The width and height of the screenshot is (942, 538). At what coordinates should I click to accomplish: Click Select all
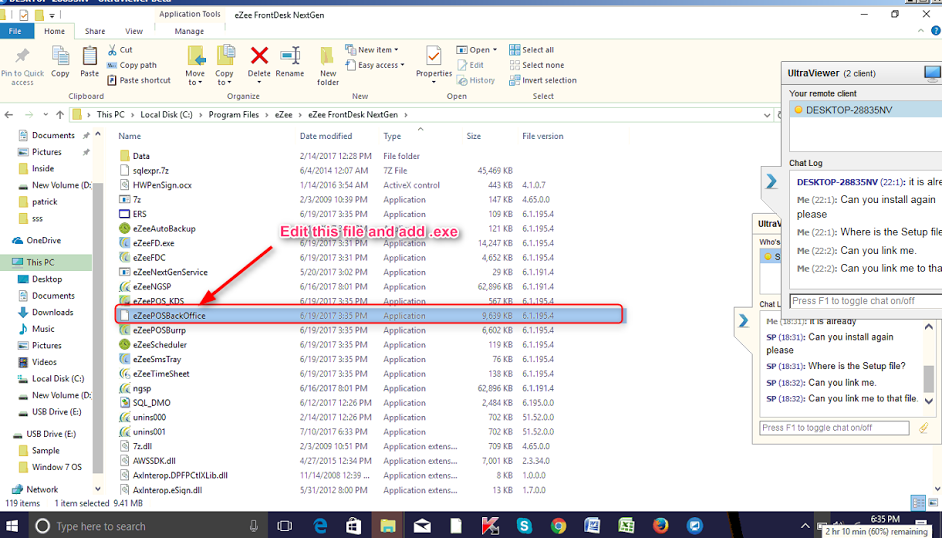[532, 50]
